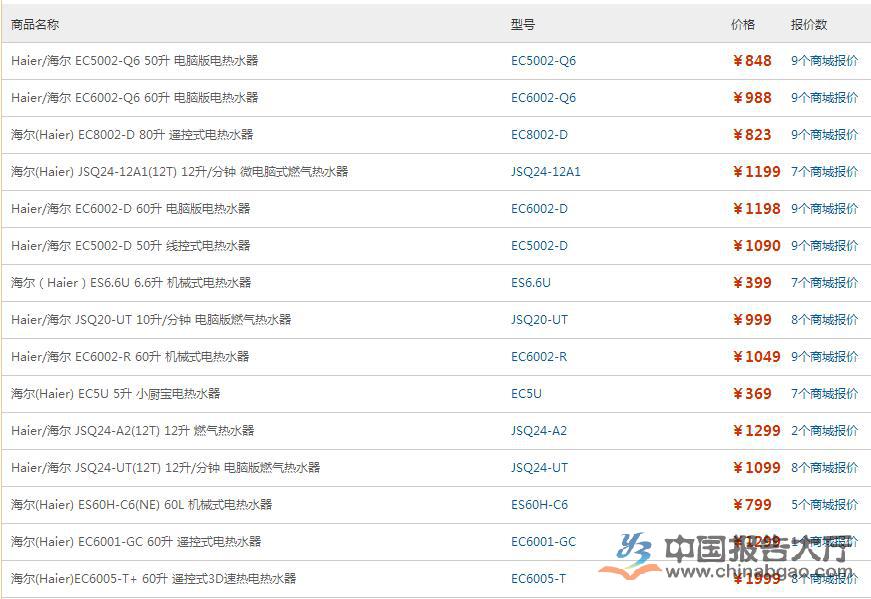View 8个商城报价 for the JSQ24-UT row
This screenshot has width=871, height=599.
tap(824, 467)
